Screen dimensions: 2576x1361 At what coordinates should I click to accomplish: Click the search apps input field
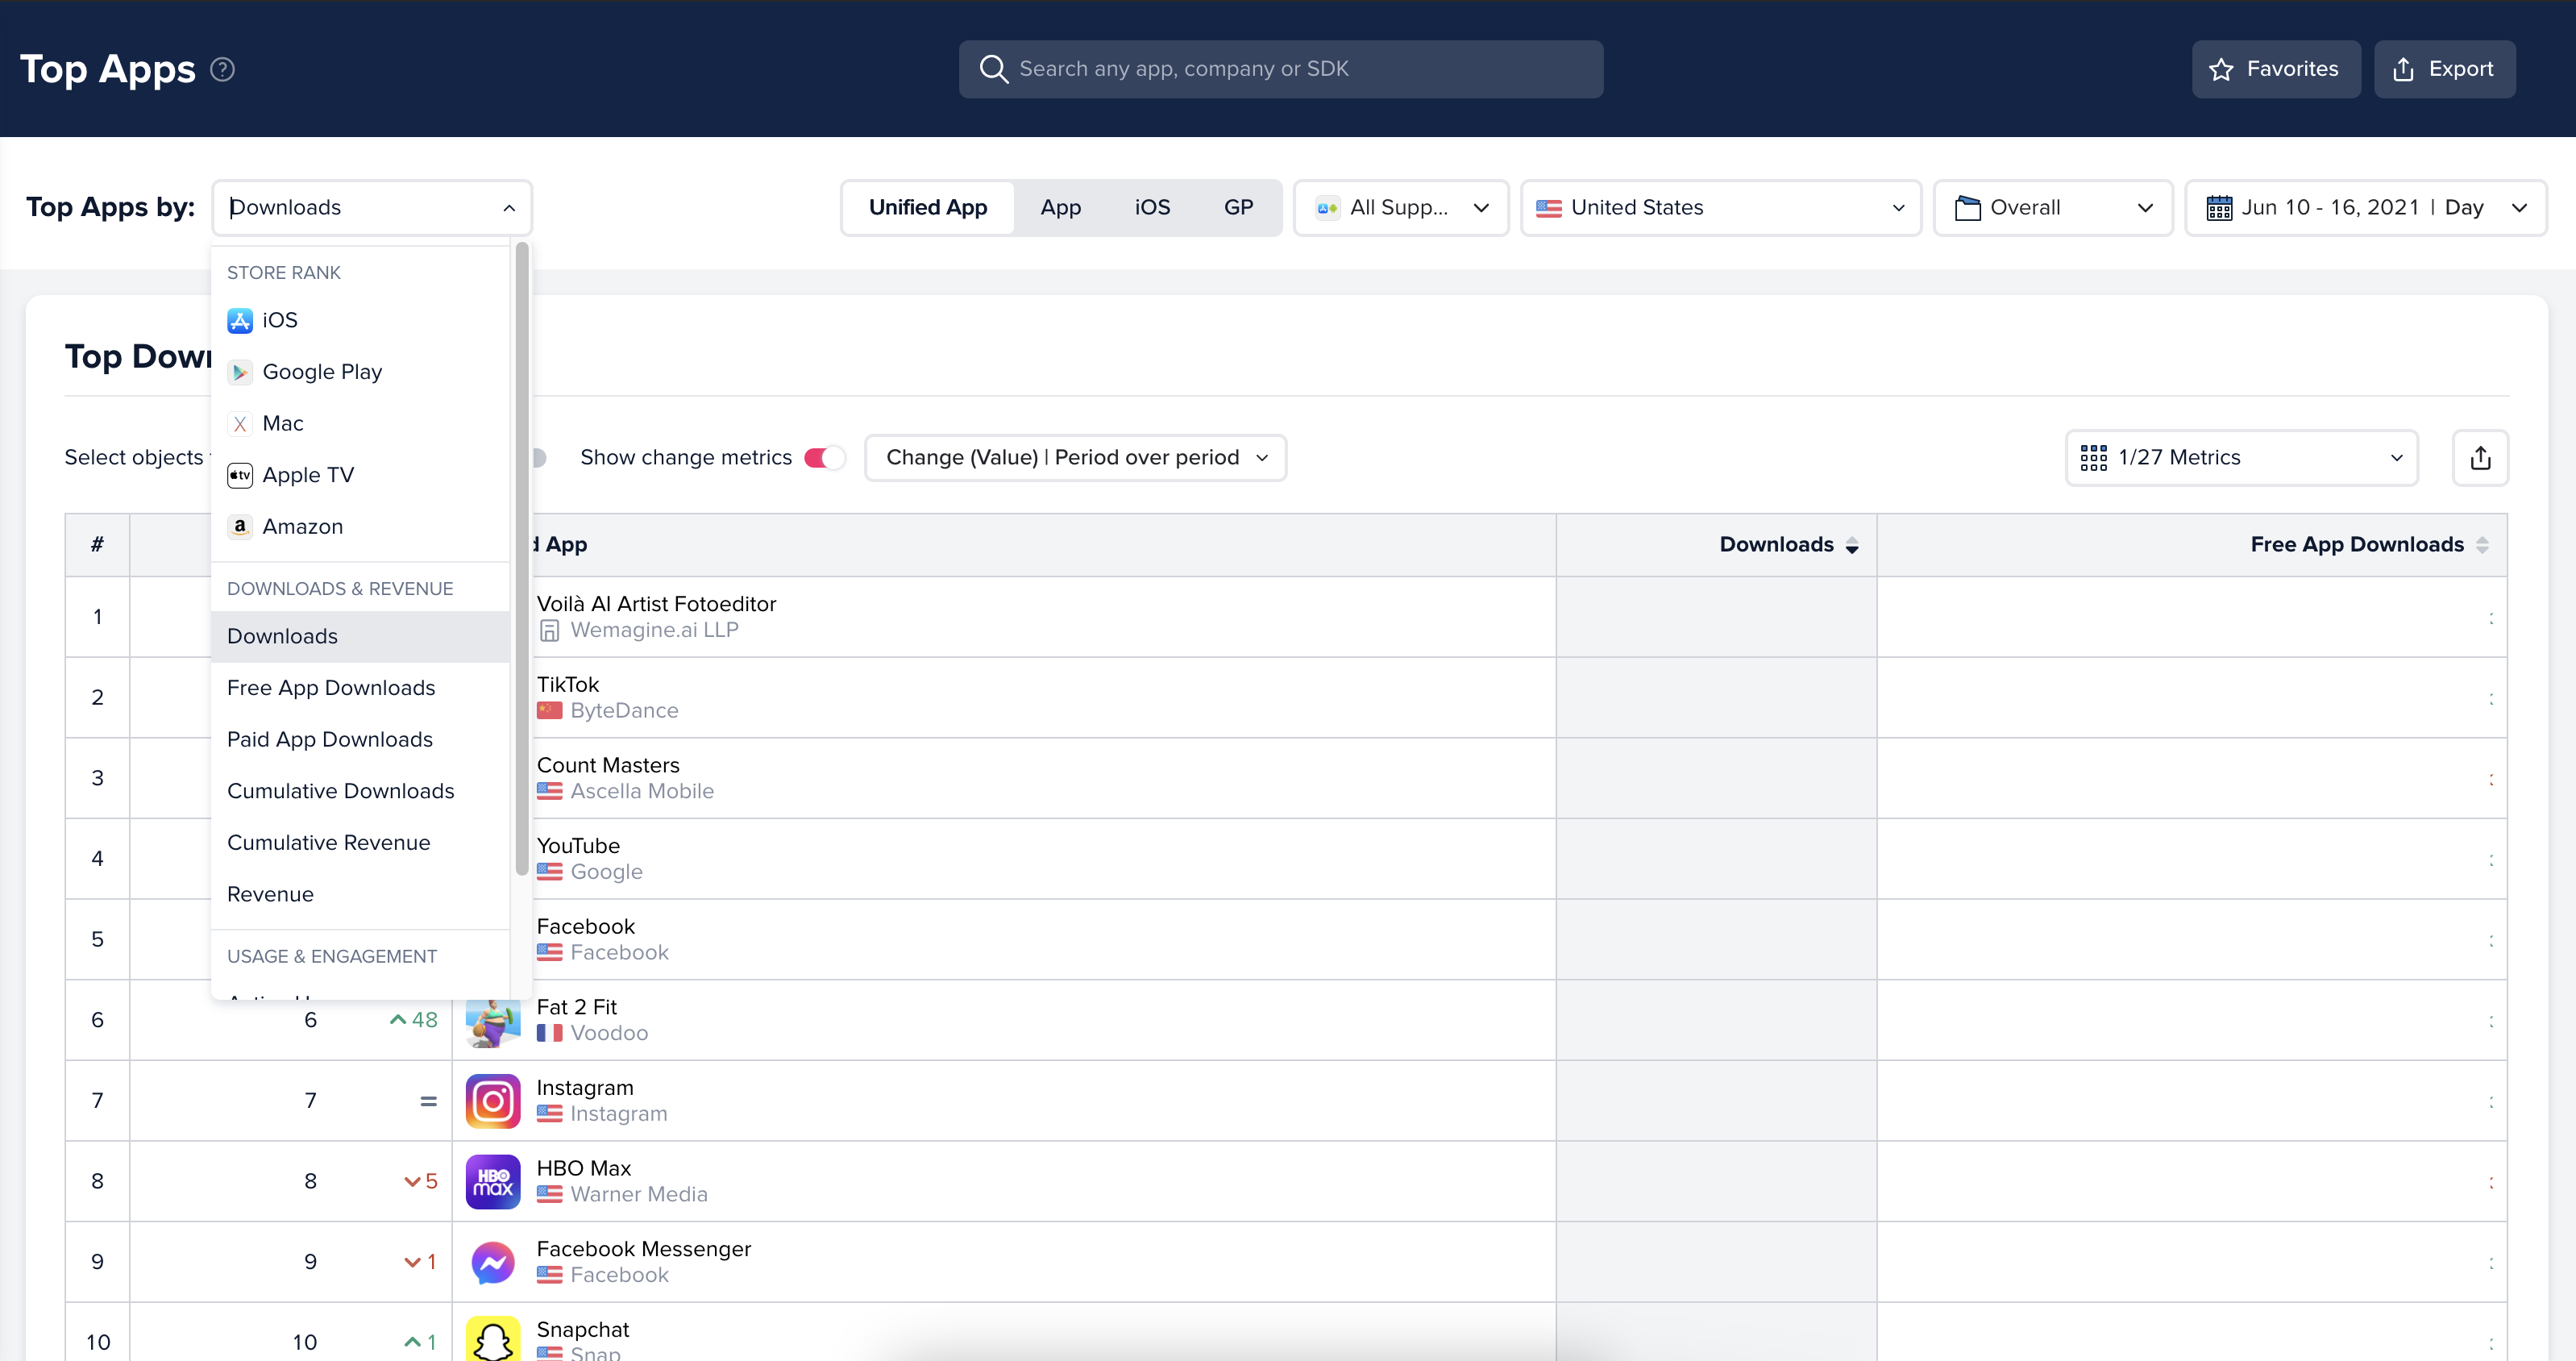click(x=1280, y=69)
